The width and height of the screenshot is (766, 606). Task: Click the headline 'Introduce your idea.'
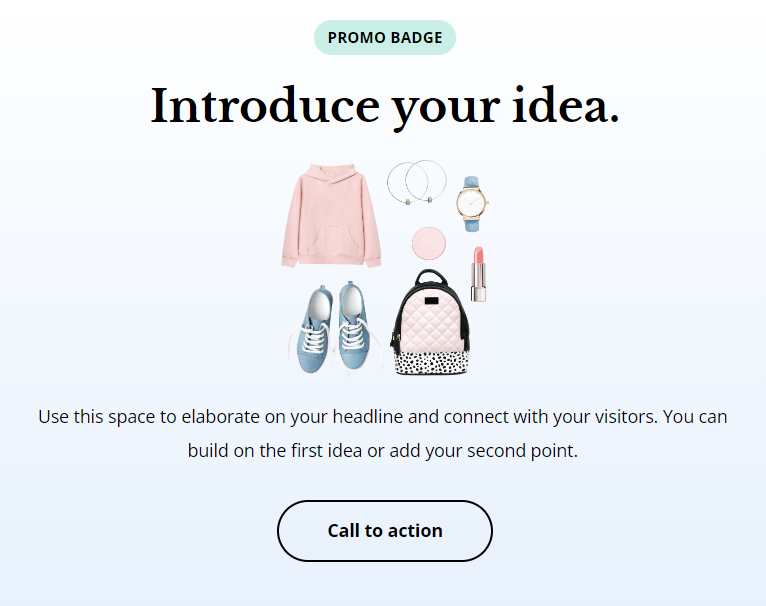tap(385, 106)
